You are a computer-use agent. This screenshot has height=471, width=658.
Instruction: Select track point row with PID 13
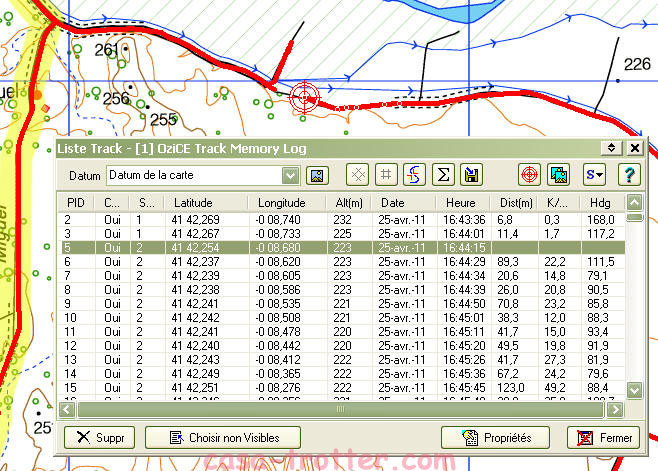click(x=341, y=360)
